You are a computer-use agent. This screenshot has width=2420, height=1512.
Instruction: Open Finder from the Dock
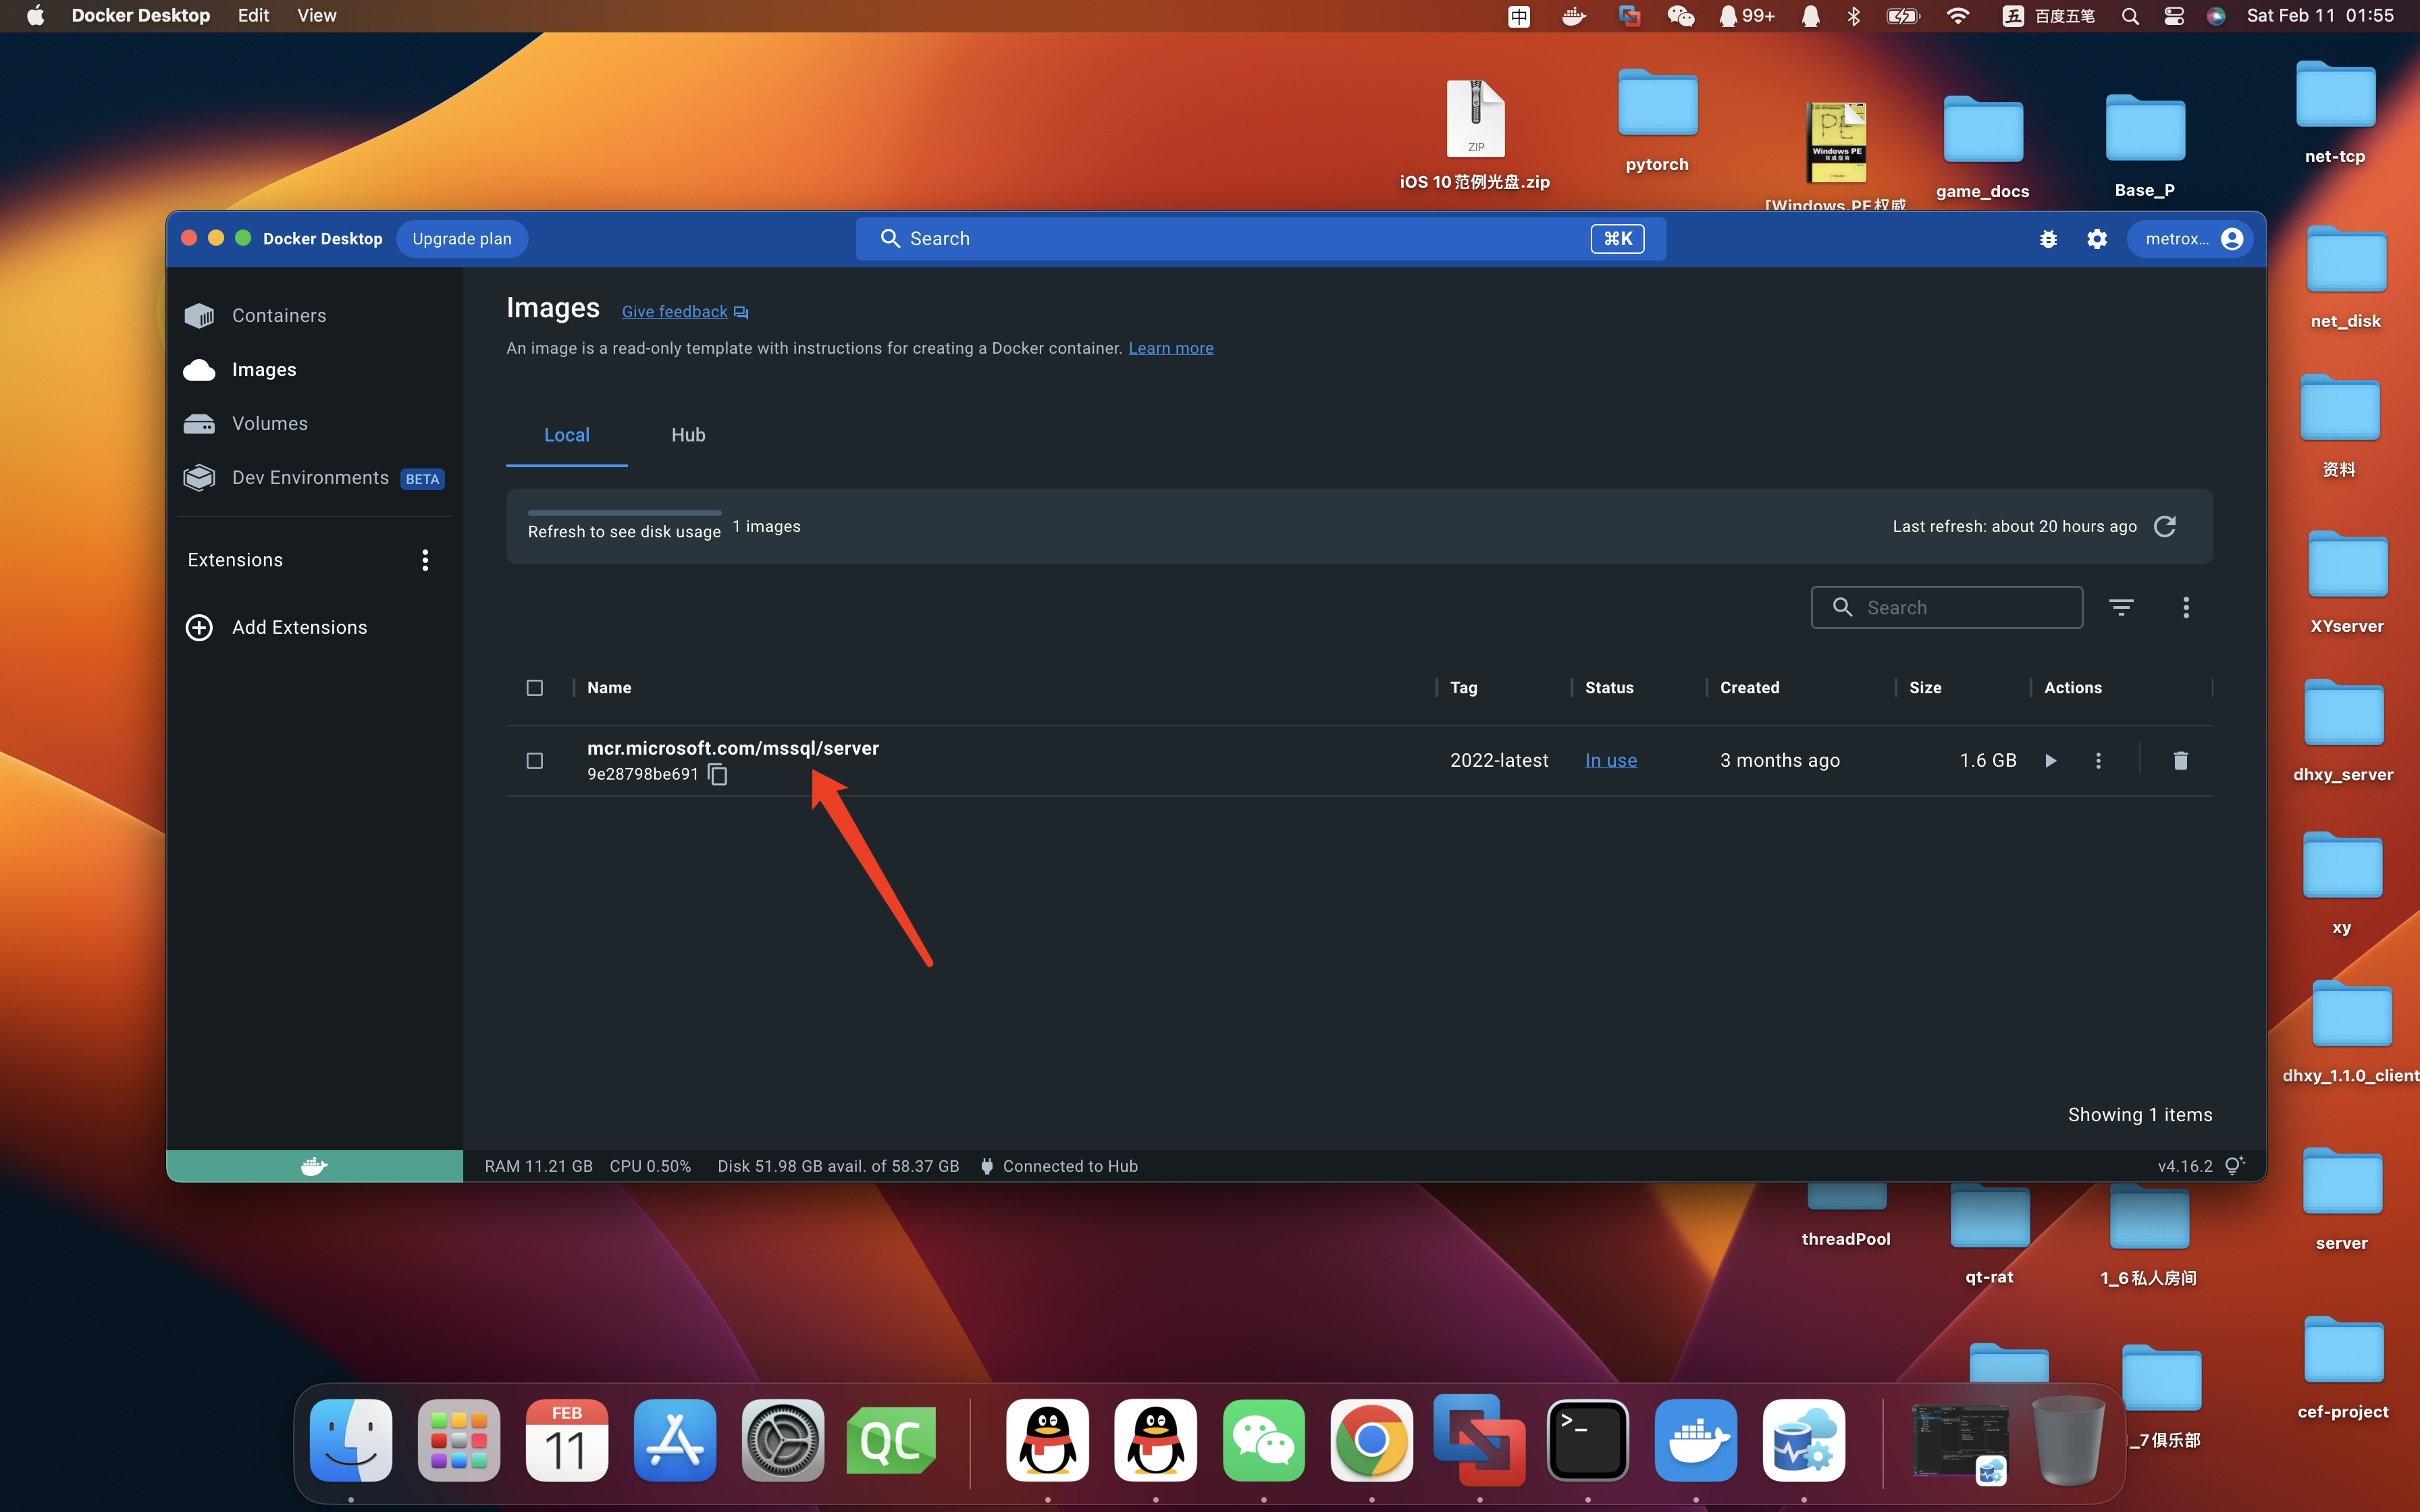351,1440
